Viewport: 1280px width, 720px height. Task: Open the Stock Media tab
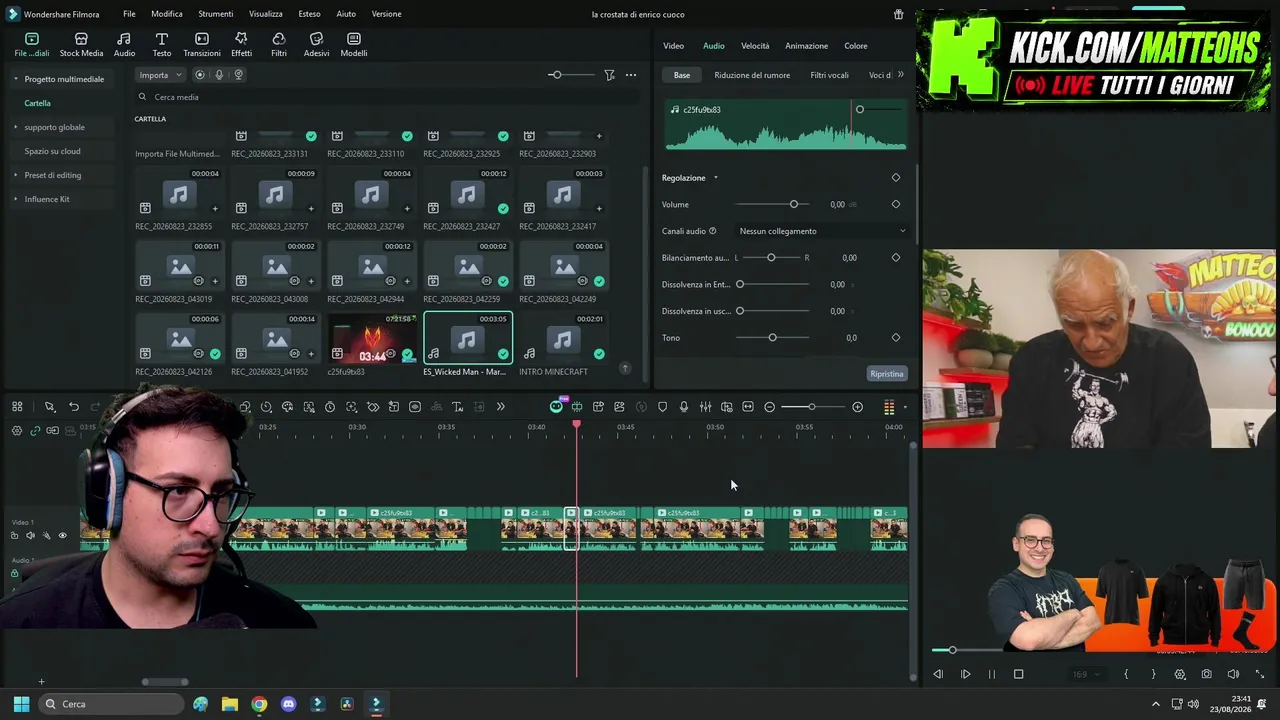[x=81, y=45]
